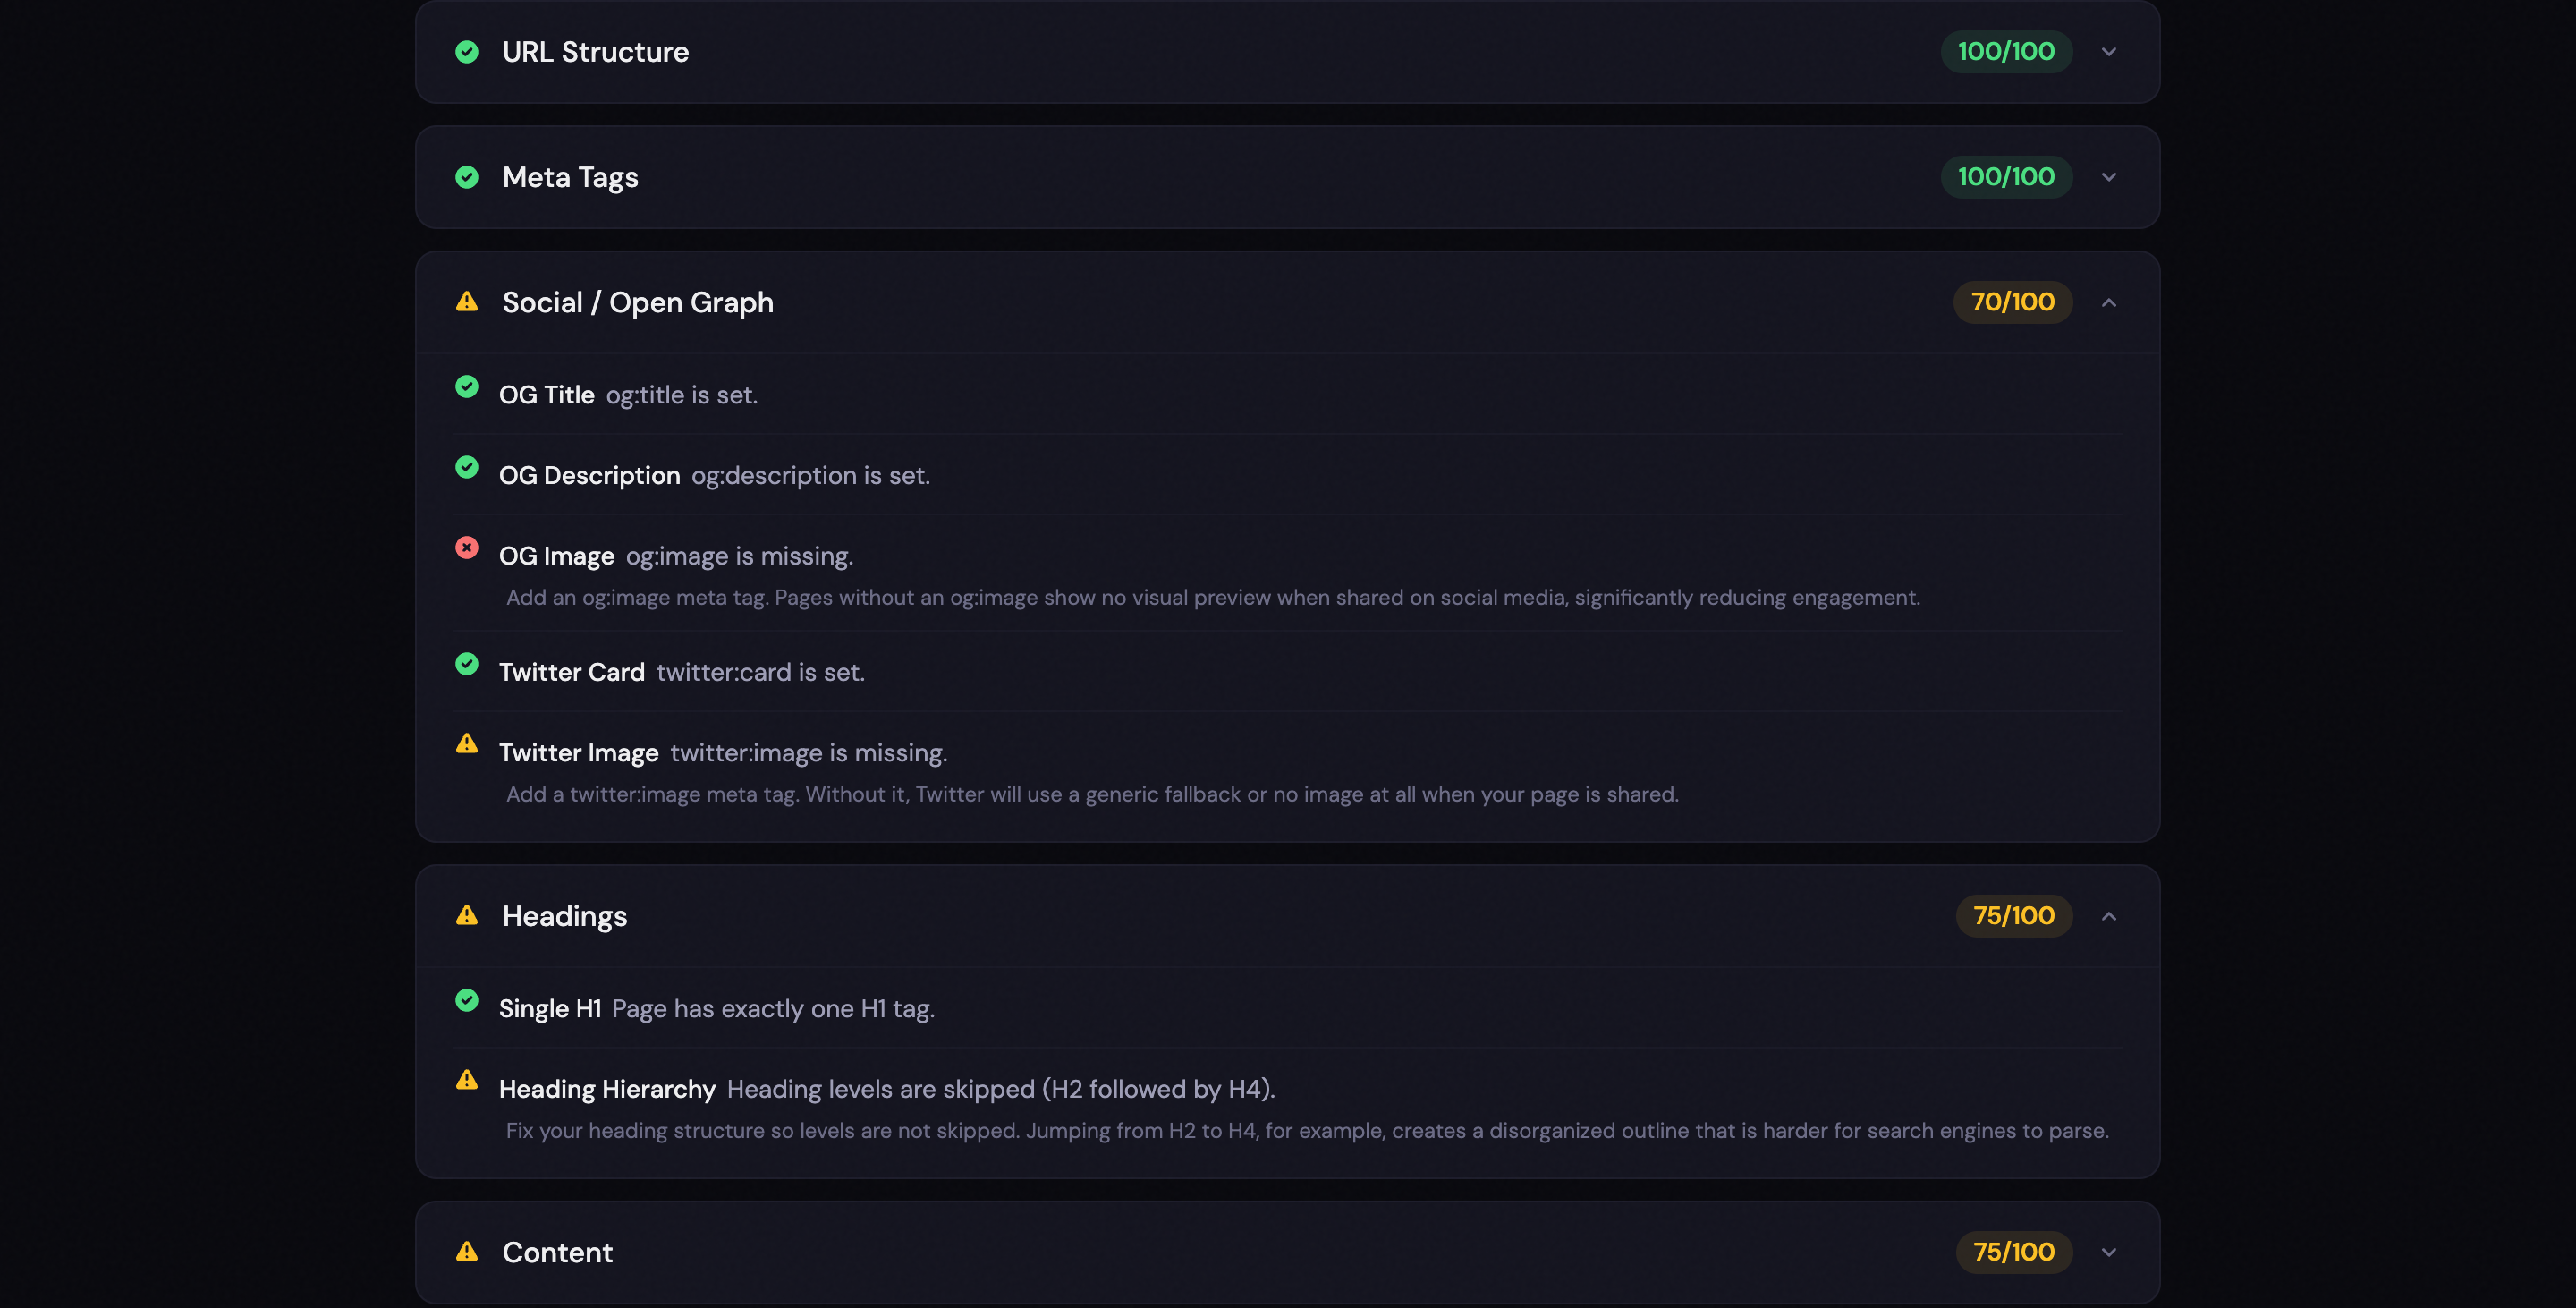Collapse the Headings section

tap(2110, 915)
